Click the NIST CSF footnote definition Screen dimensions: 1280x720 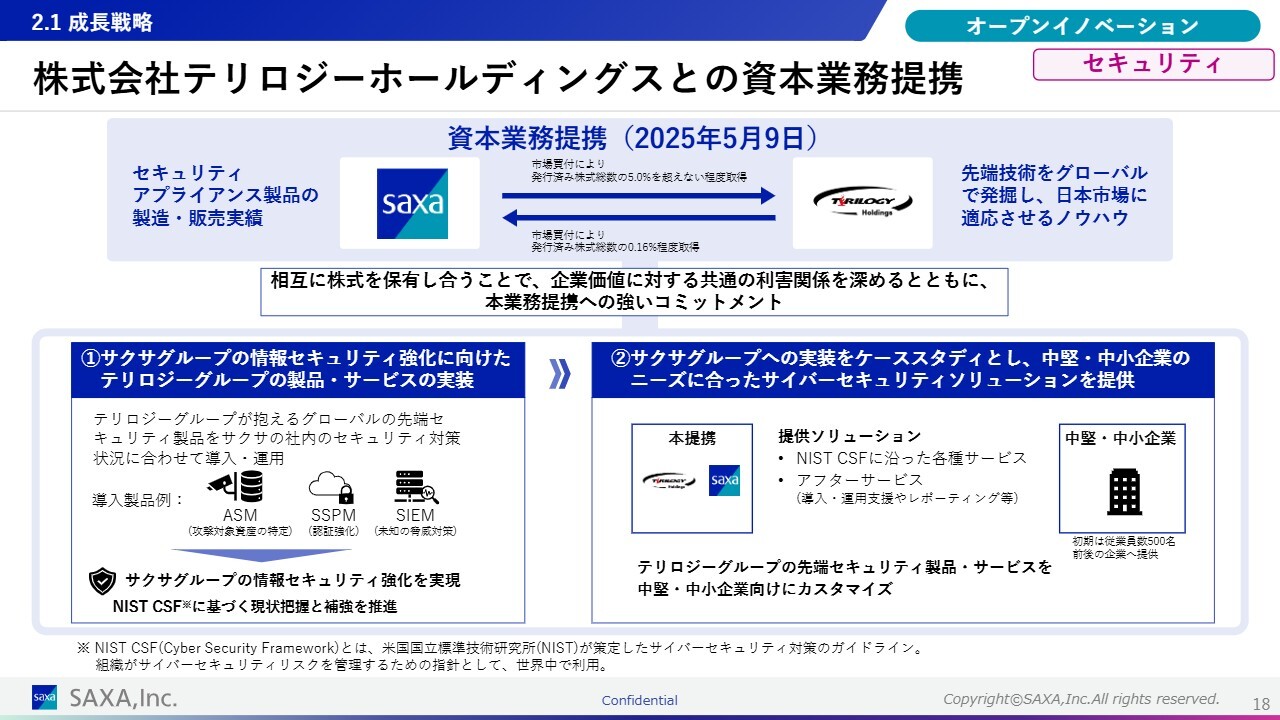tap(499, 656)
